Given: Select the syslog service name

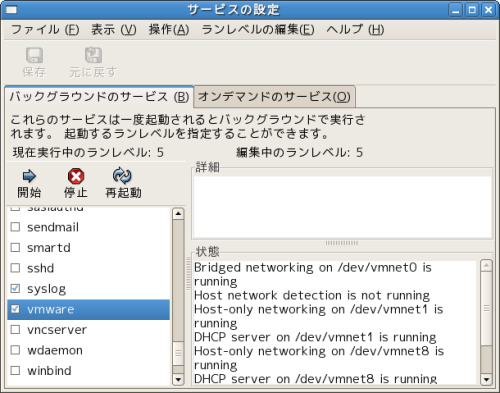Looking at the screenshot, I should (47, 289).
